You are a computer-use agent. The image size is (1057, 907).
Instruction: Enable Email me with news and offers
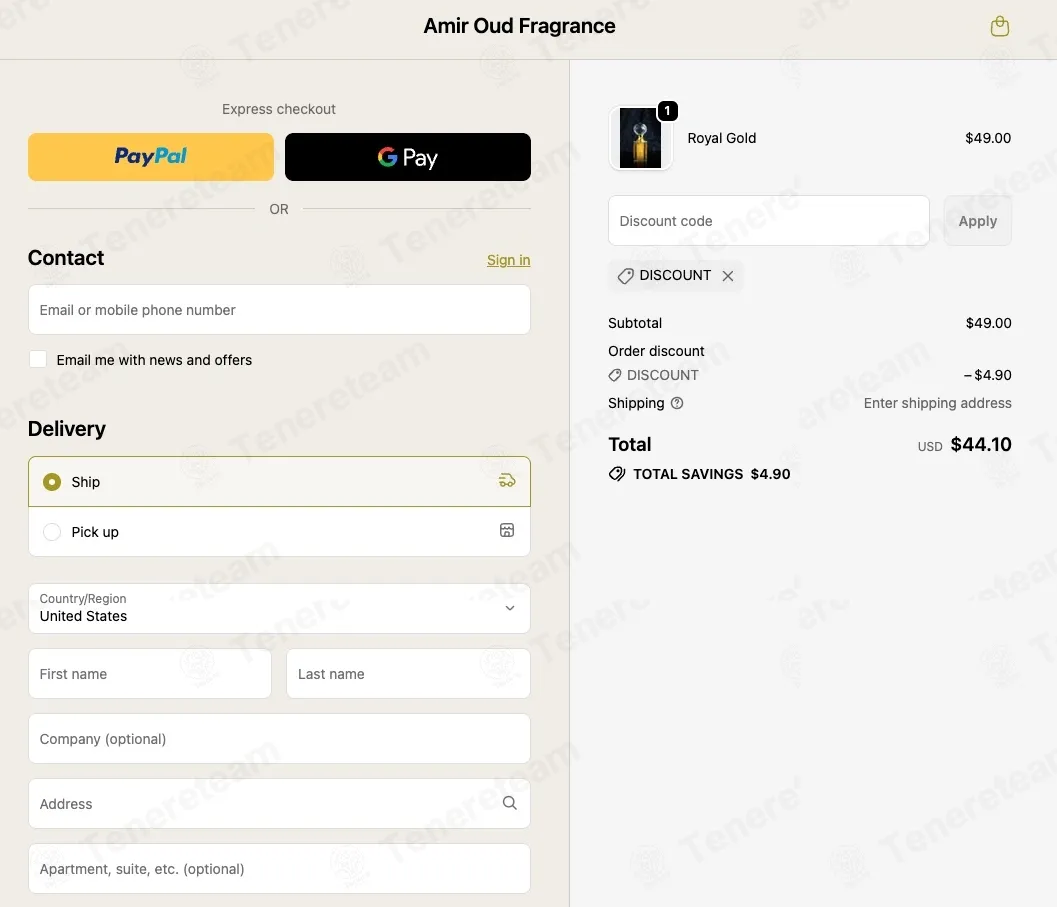[38, 359]
